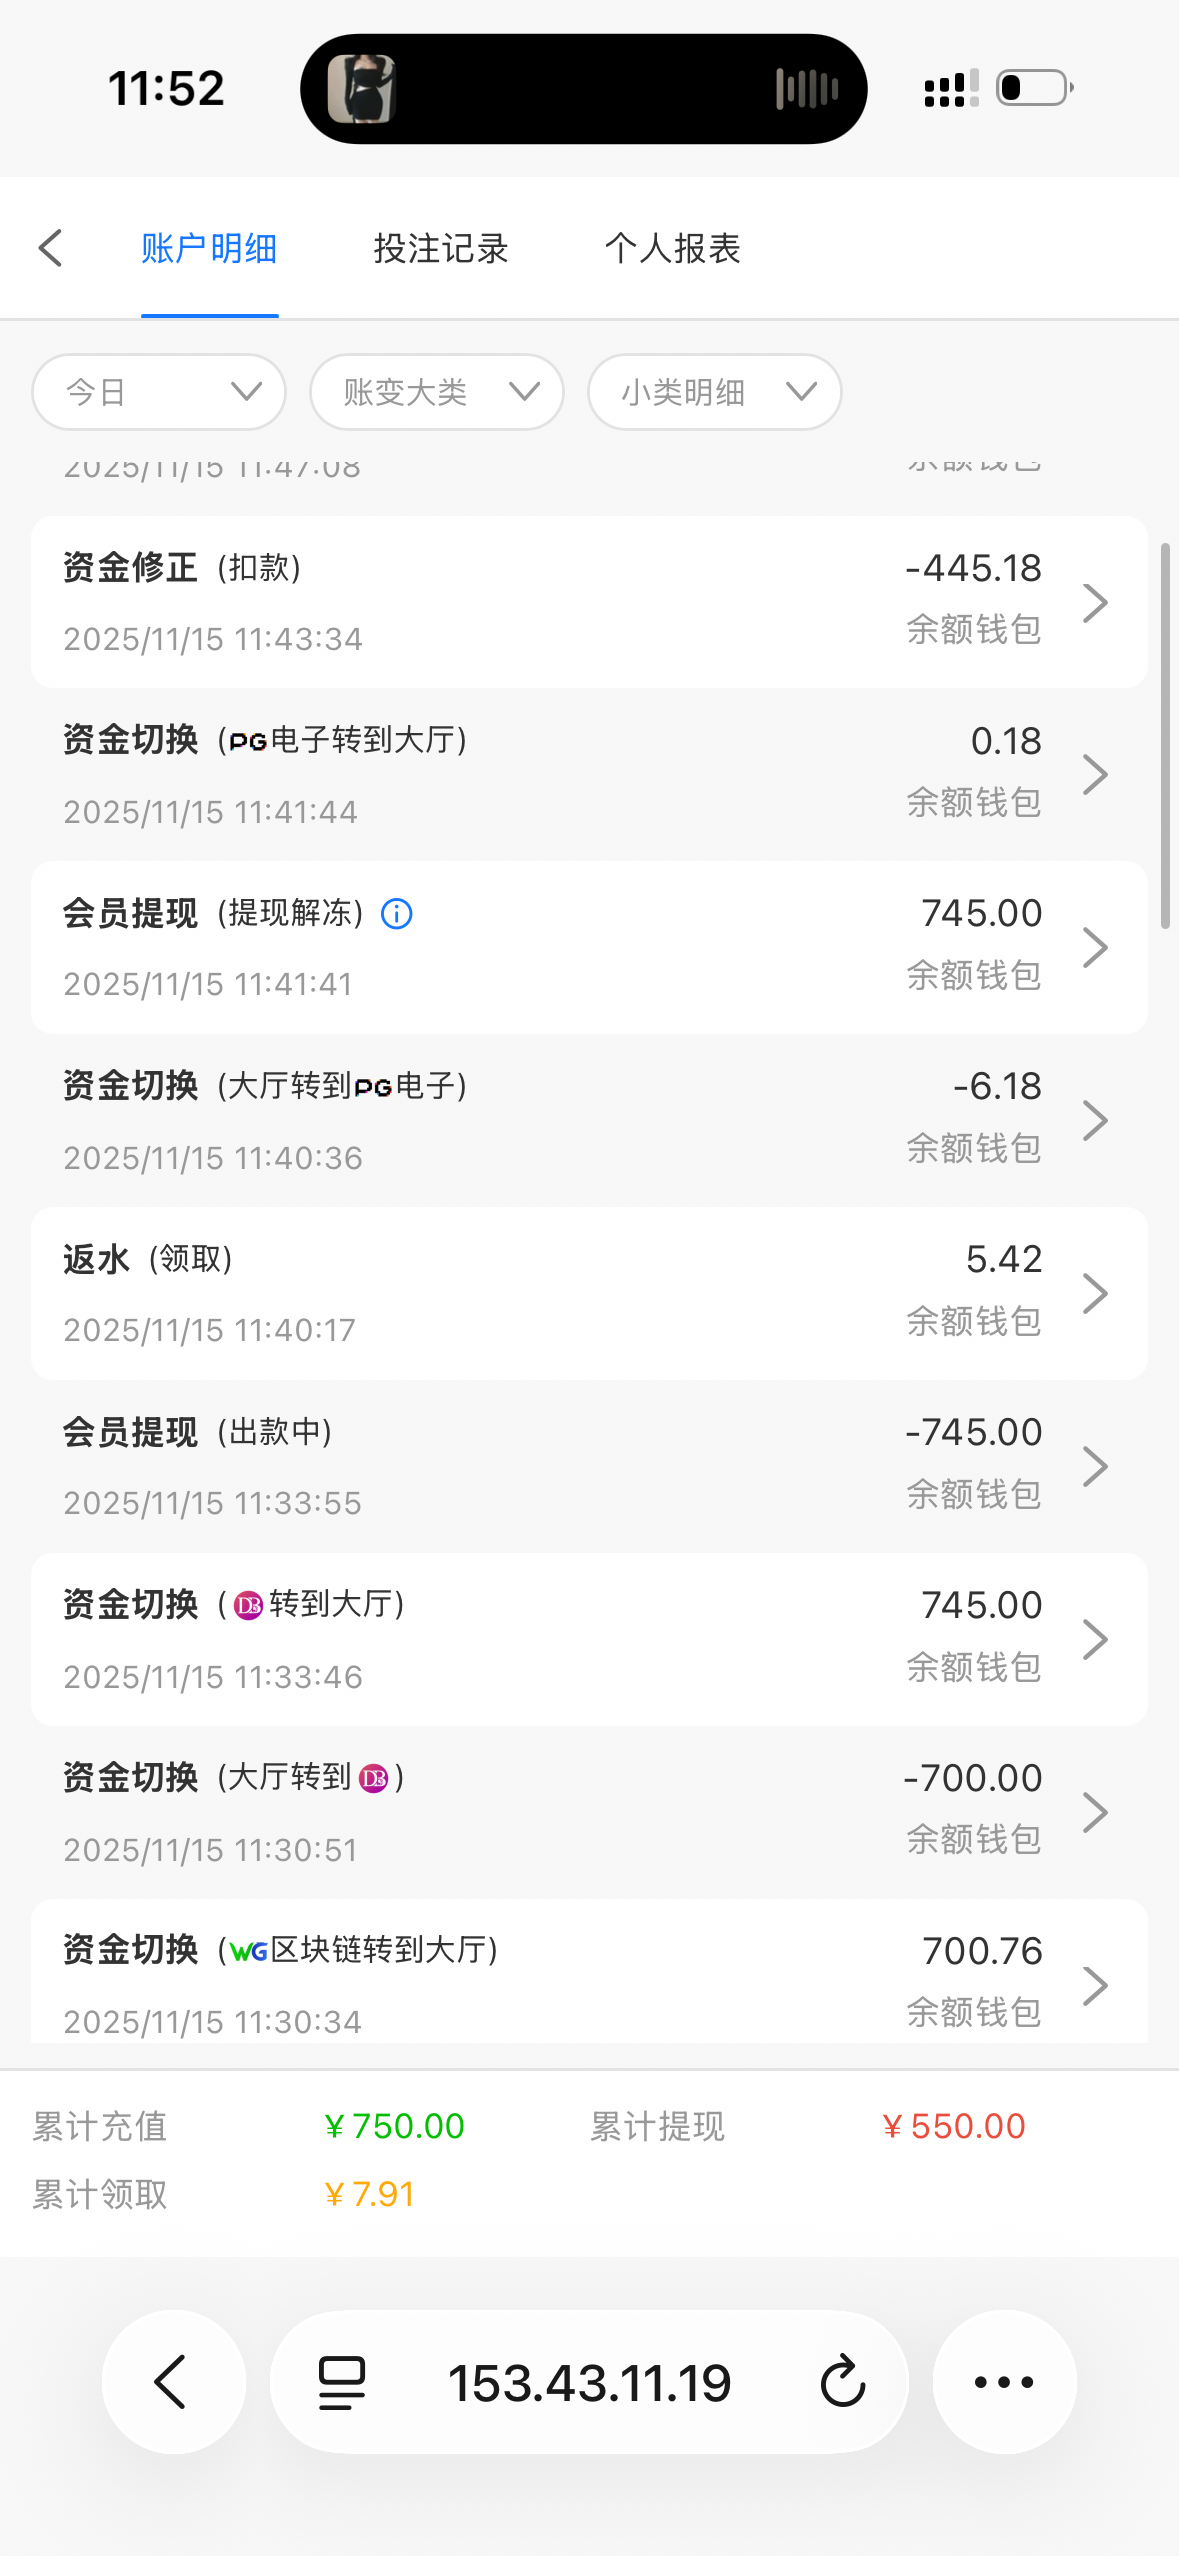Viewport: 1179px width, 2556px height.
Task: Click the transaction list scrollbar
Action: [x=1165, y=736]
